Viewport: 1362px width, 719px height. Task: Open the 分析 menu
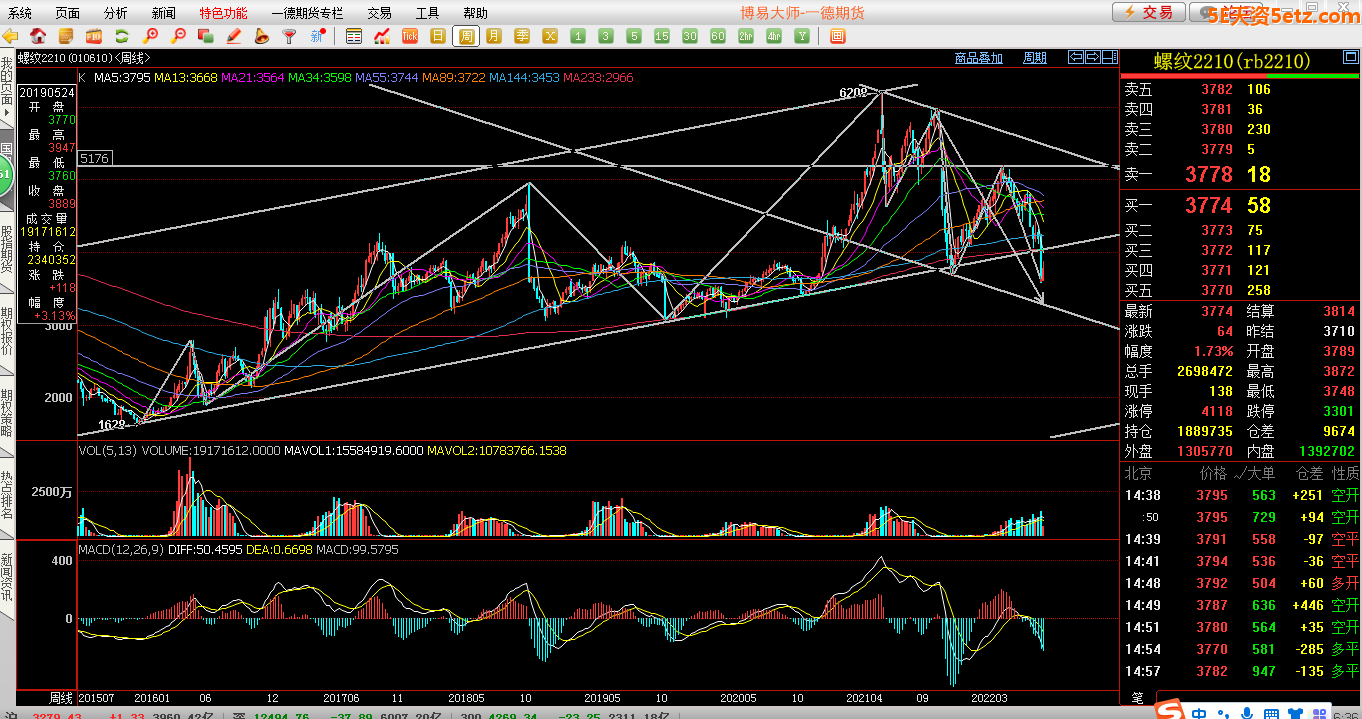(115, 13)
